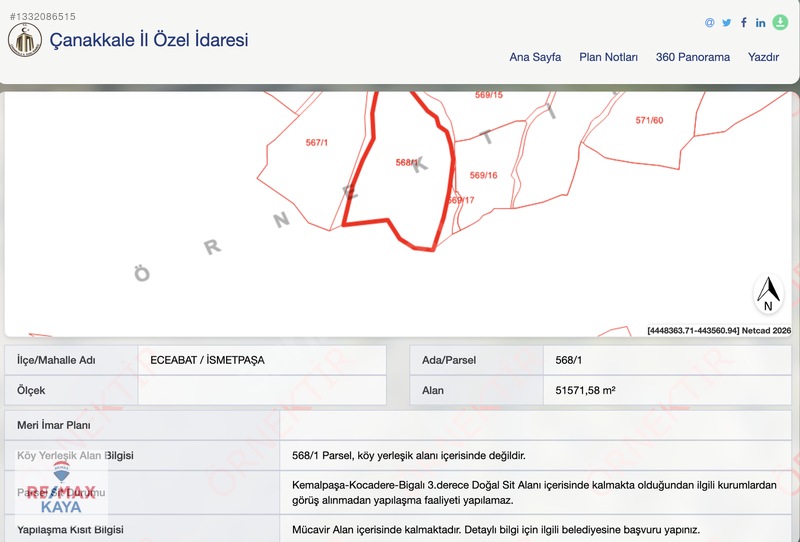Share on Facebook via the f icon

pos(744,22)
